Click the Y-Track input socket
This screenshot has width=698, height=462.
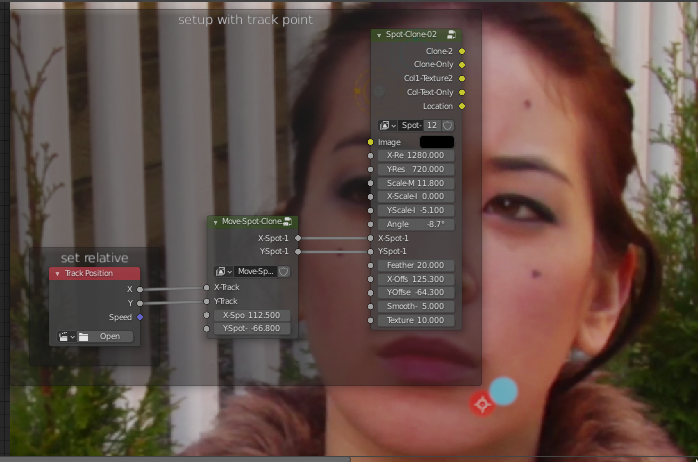click(207, 302)
